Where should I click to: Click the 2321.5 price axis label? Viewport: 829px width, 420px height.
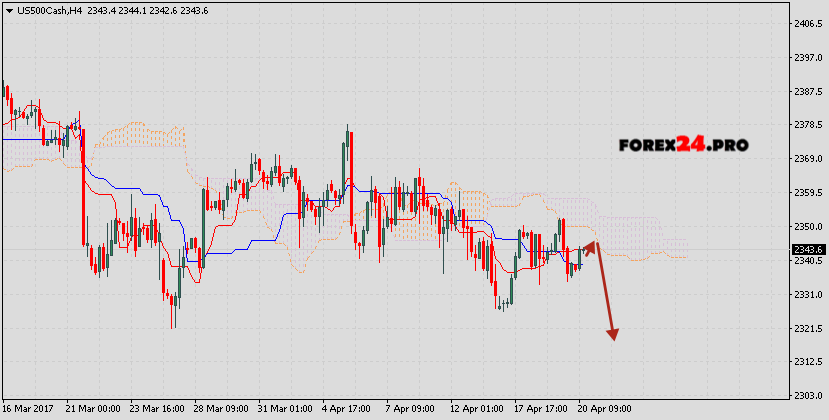click(807, 328)
